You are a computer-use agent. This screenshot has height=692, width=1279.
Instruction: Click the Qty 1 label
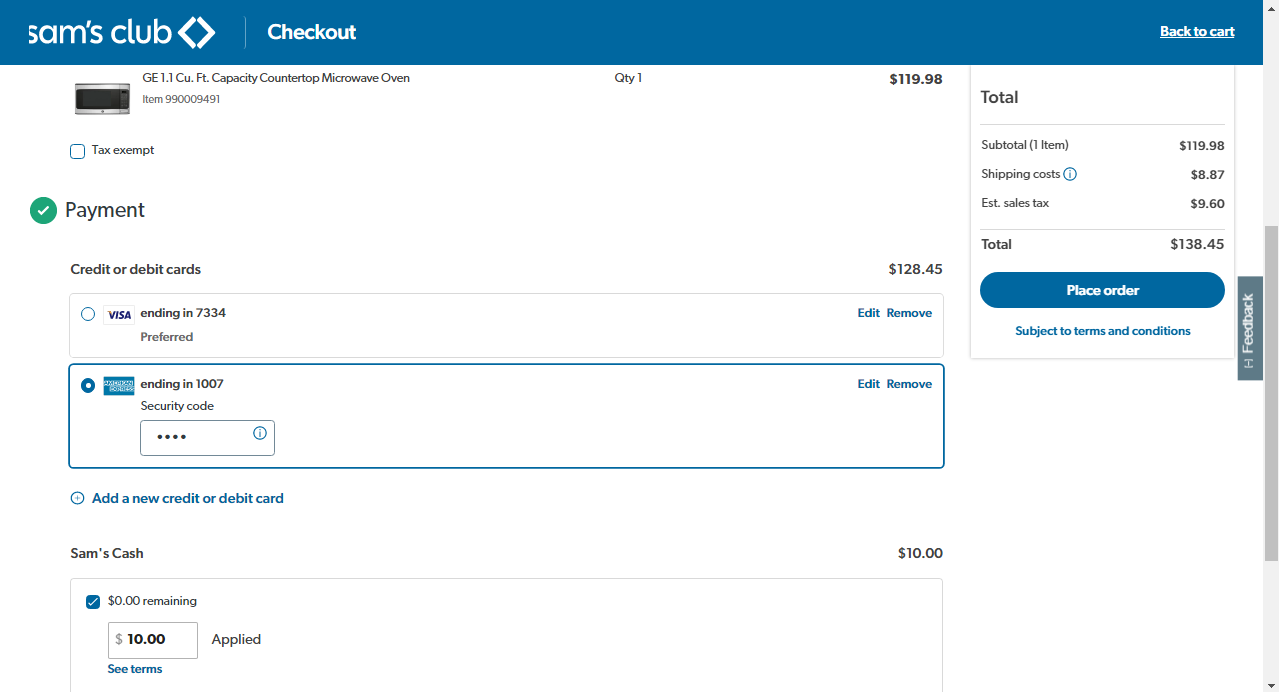(x=628, y=78)
